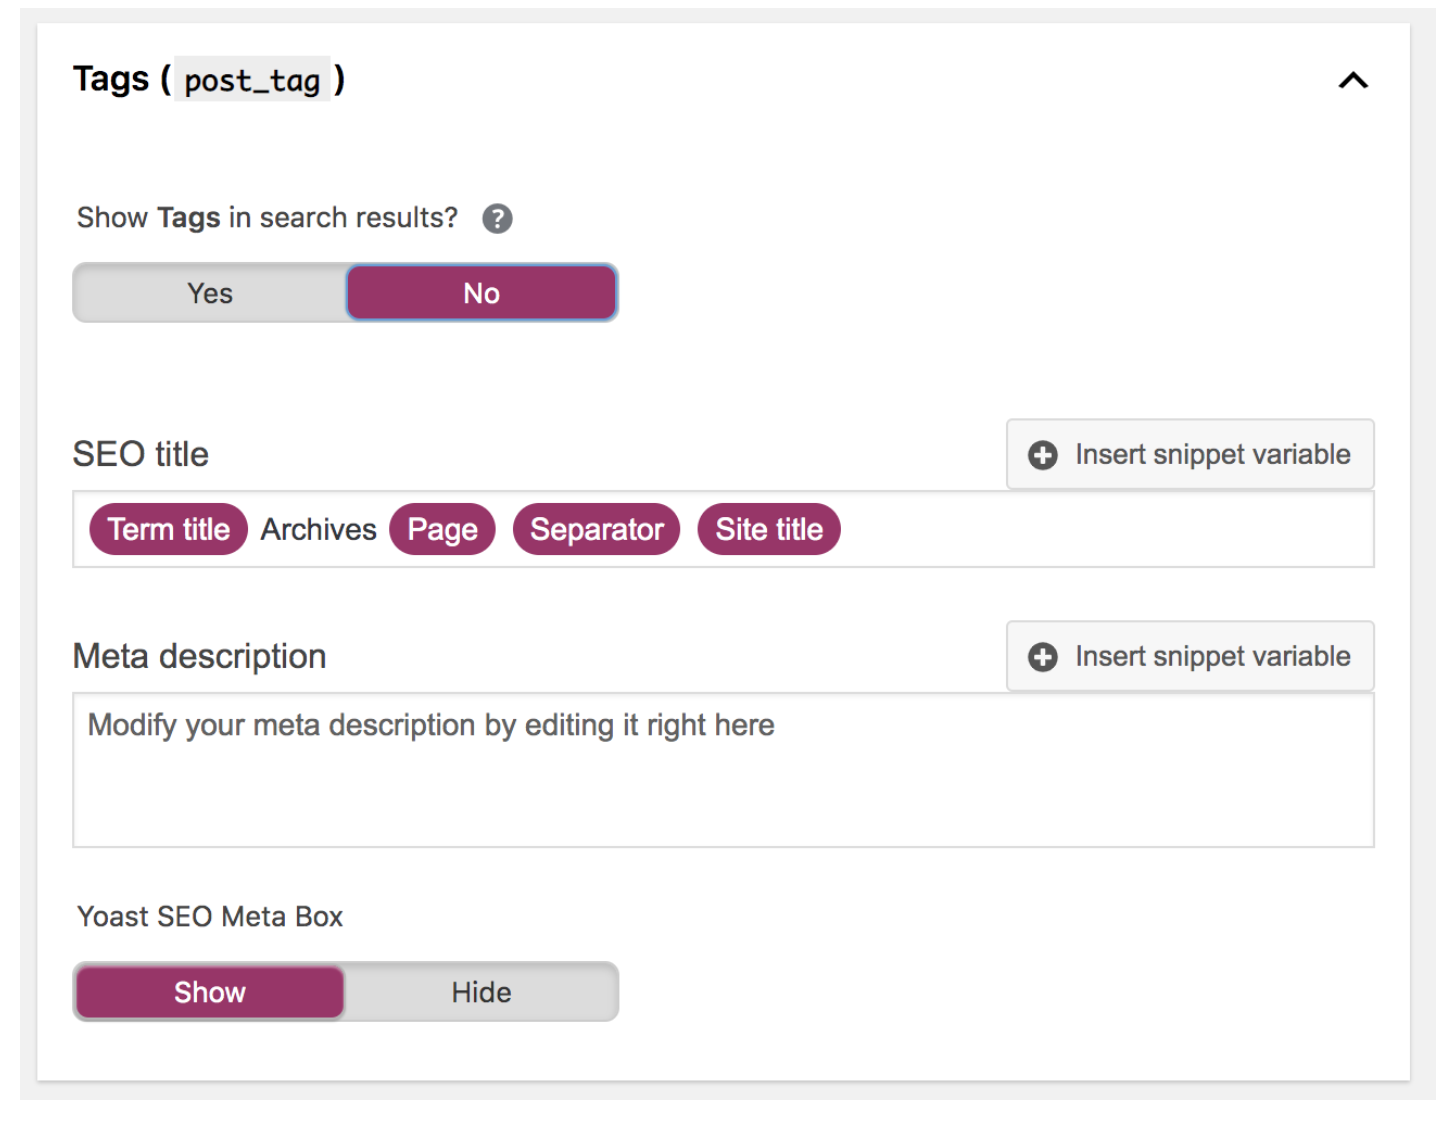Click the Show Tags in search results label
This screenshot has height=1124, width=1444.
(267, 218)
